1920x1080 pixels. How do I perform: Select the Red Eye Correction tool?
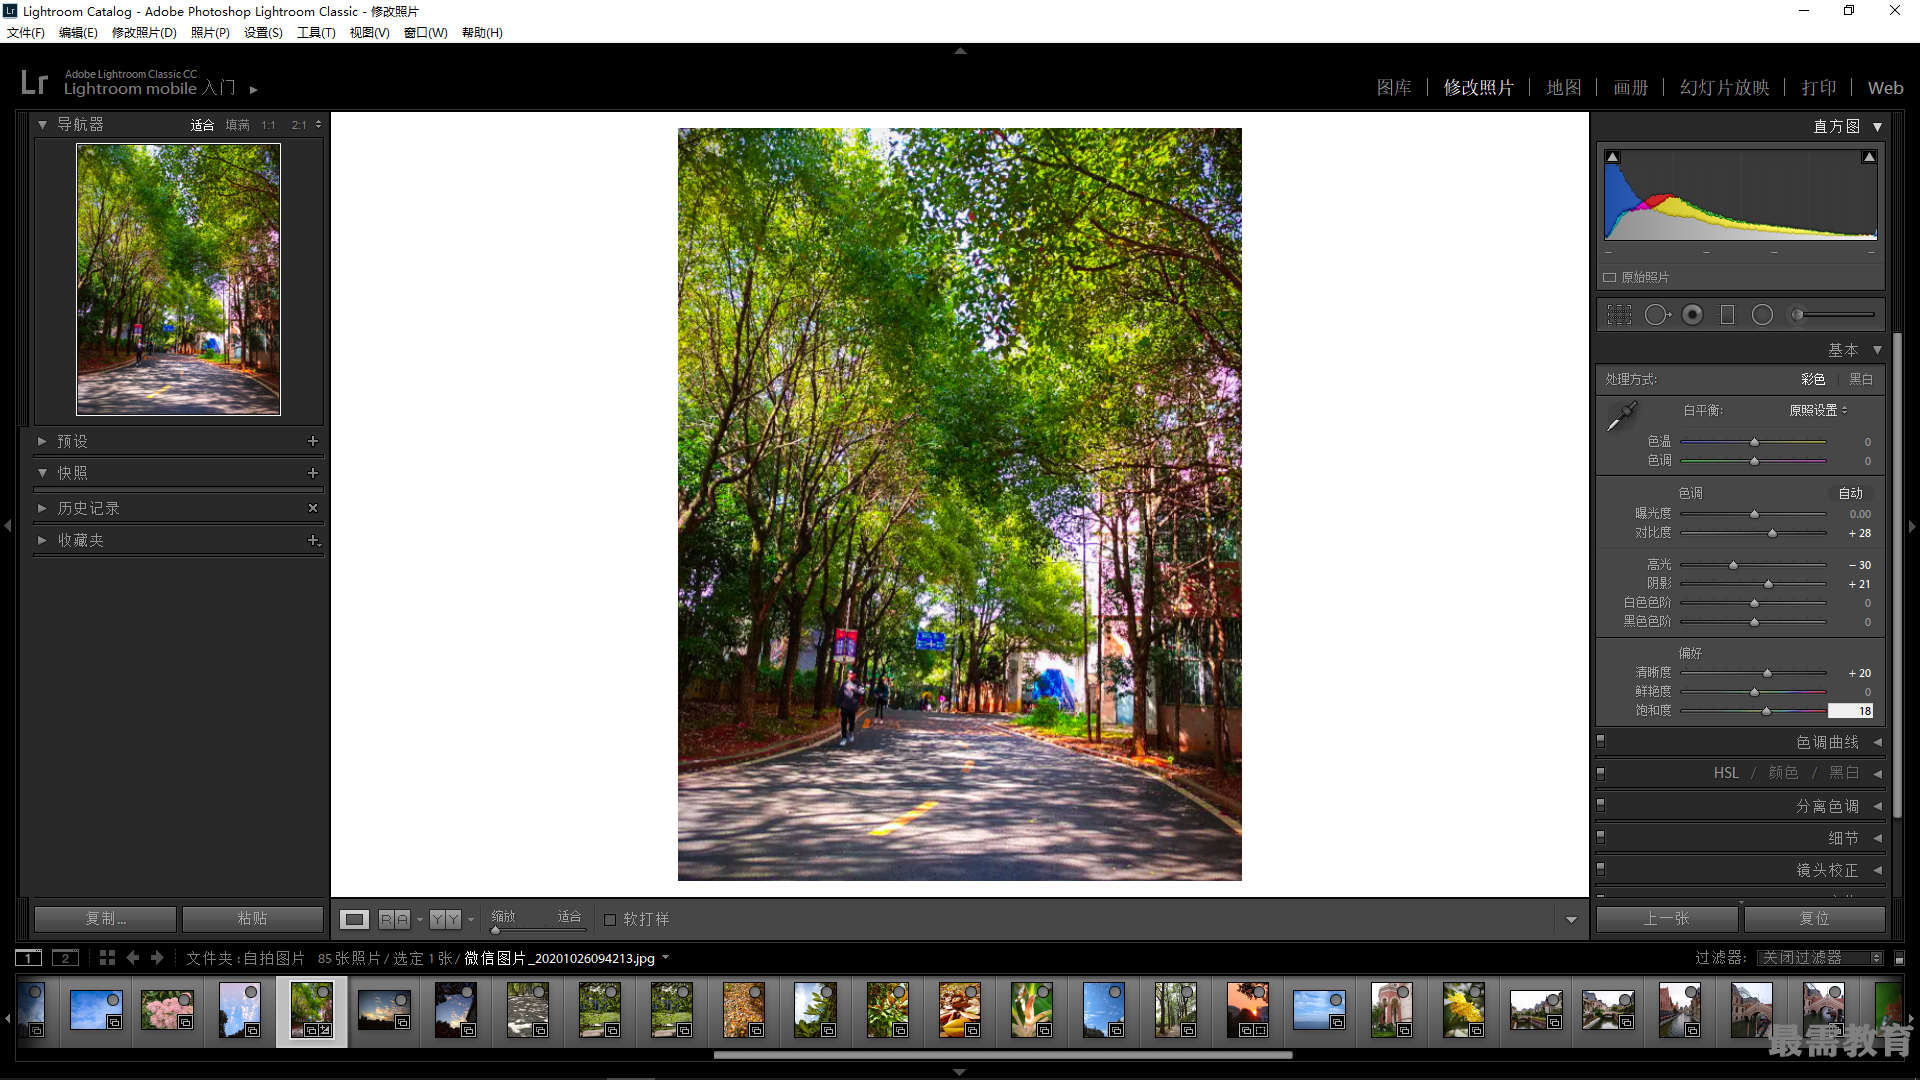1693,315
